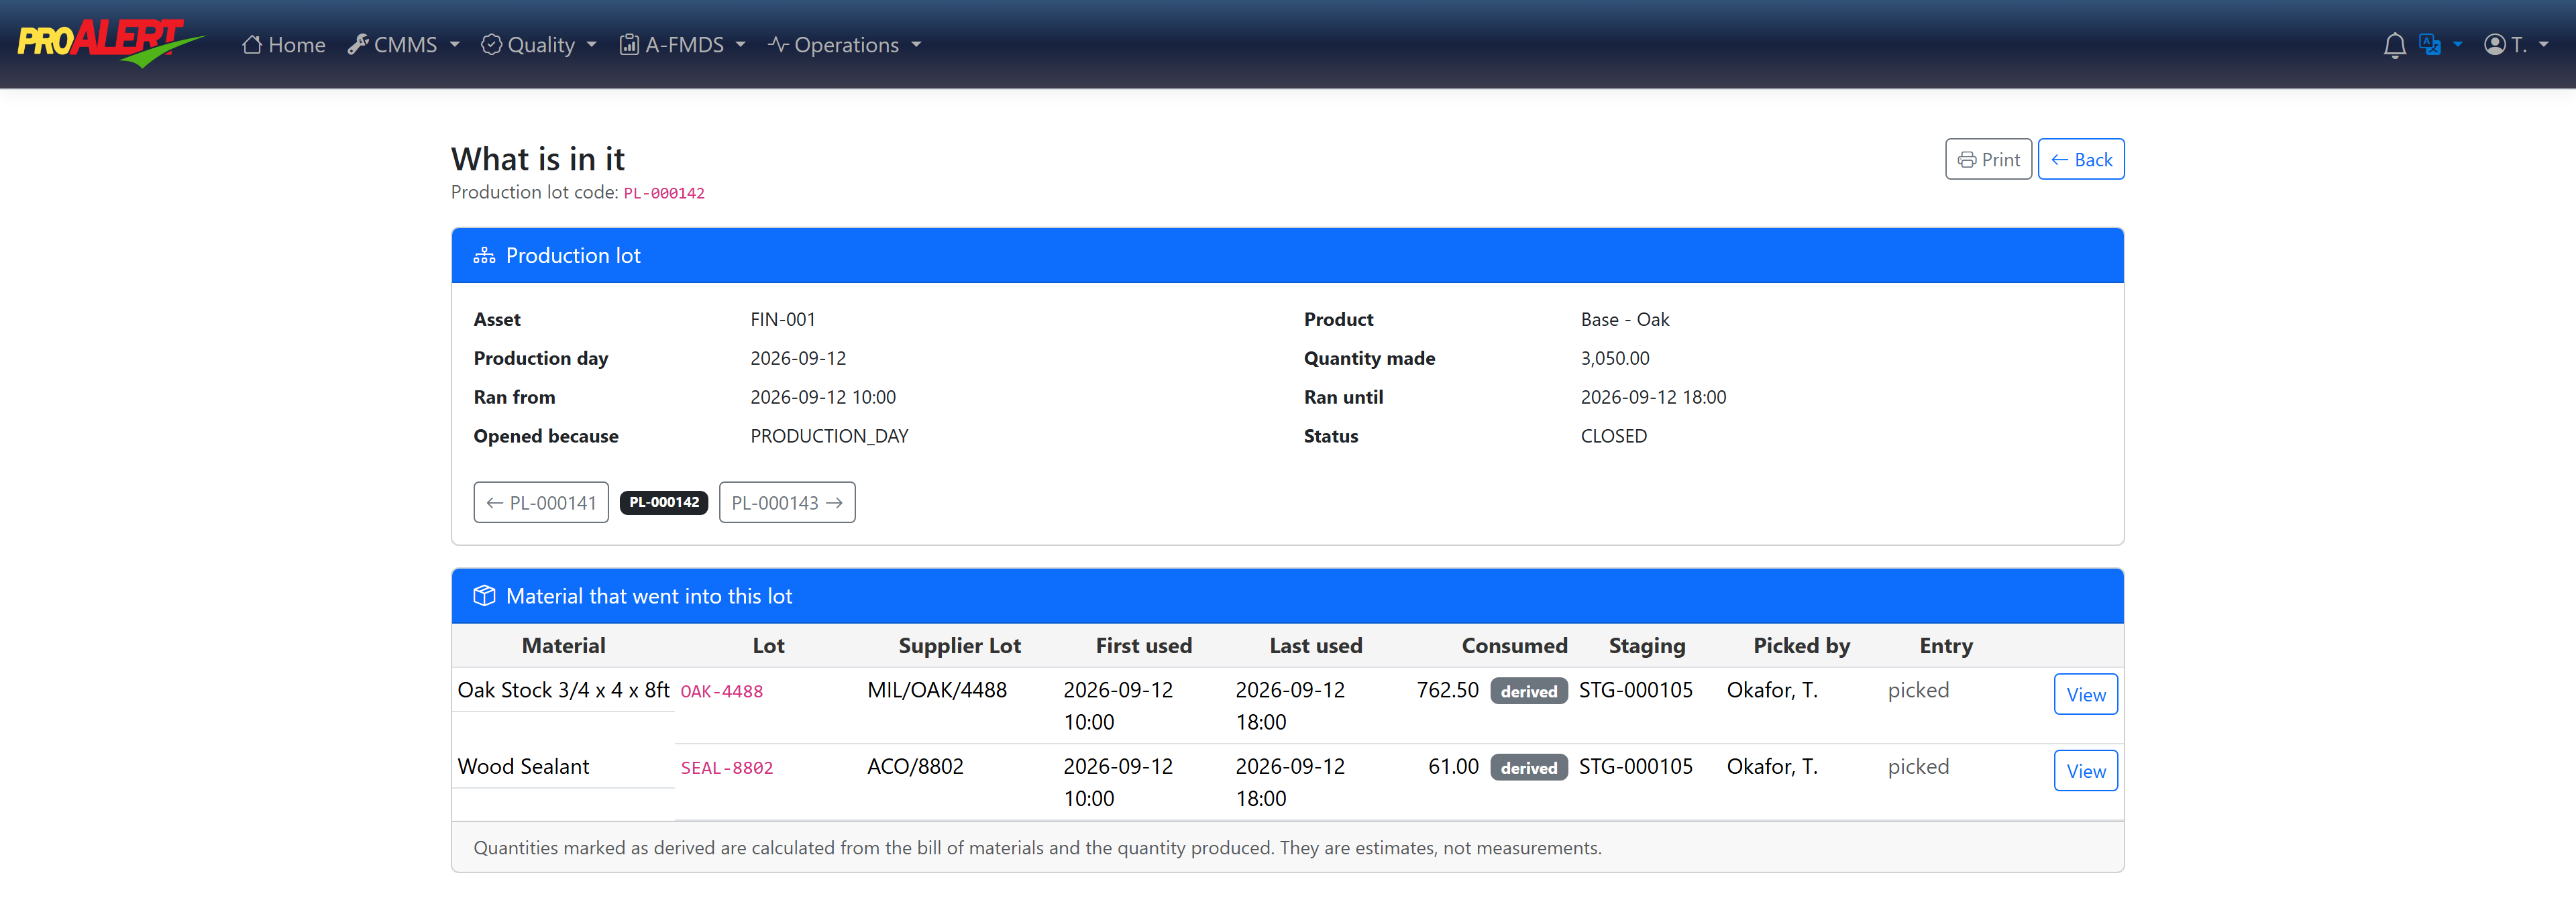Click the current lot PL-000142 badge
This screenshot has width=2576, height=916.
click(x=664, y=502)
